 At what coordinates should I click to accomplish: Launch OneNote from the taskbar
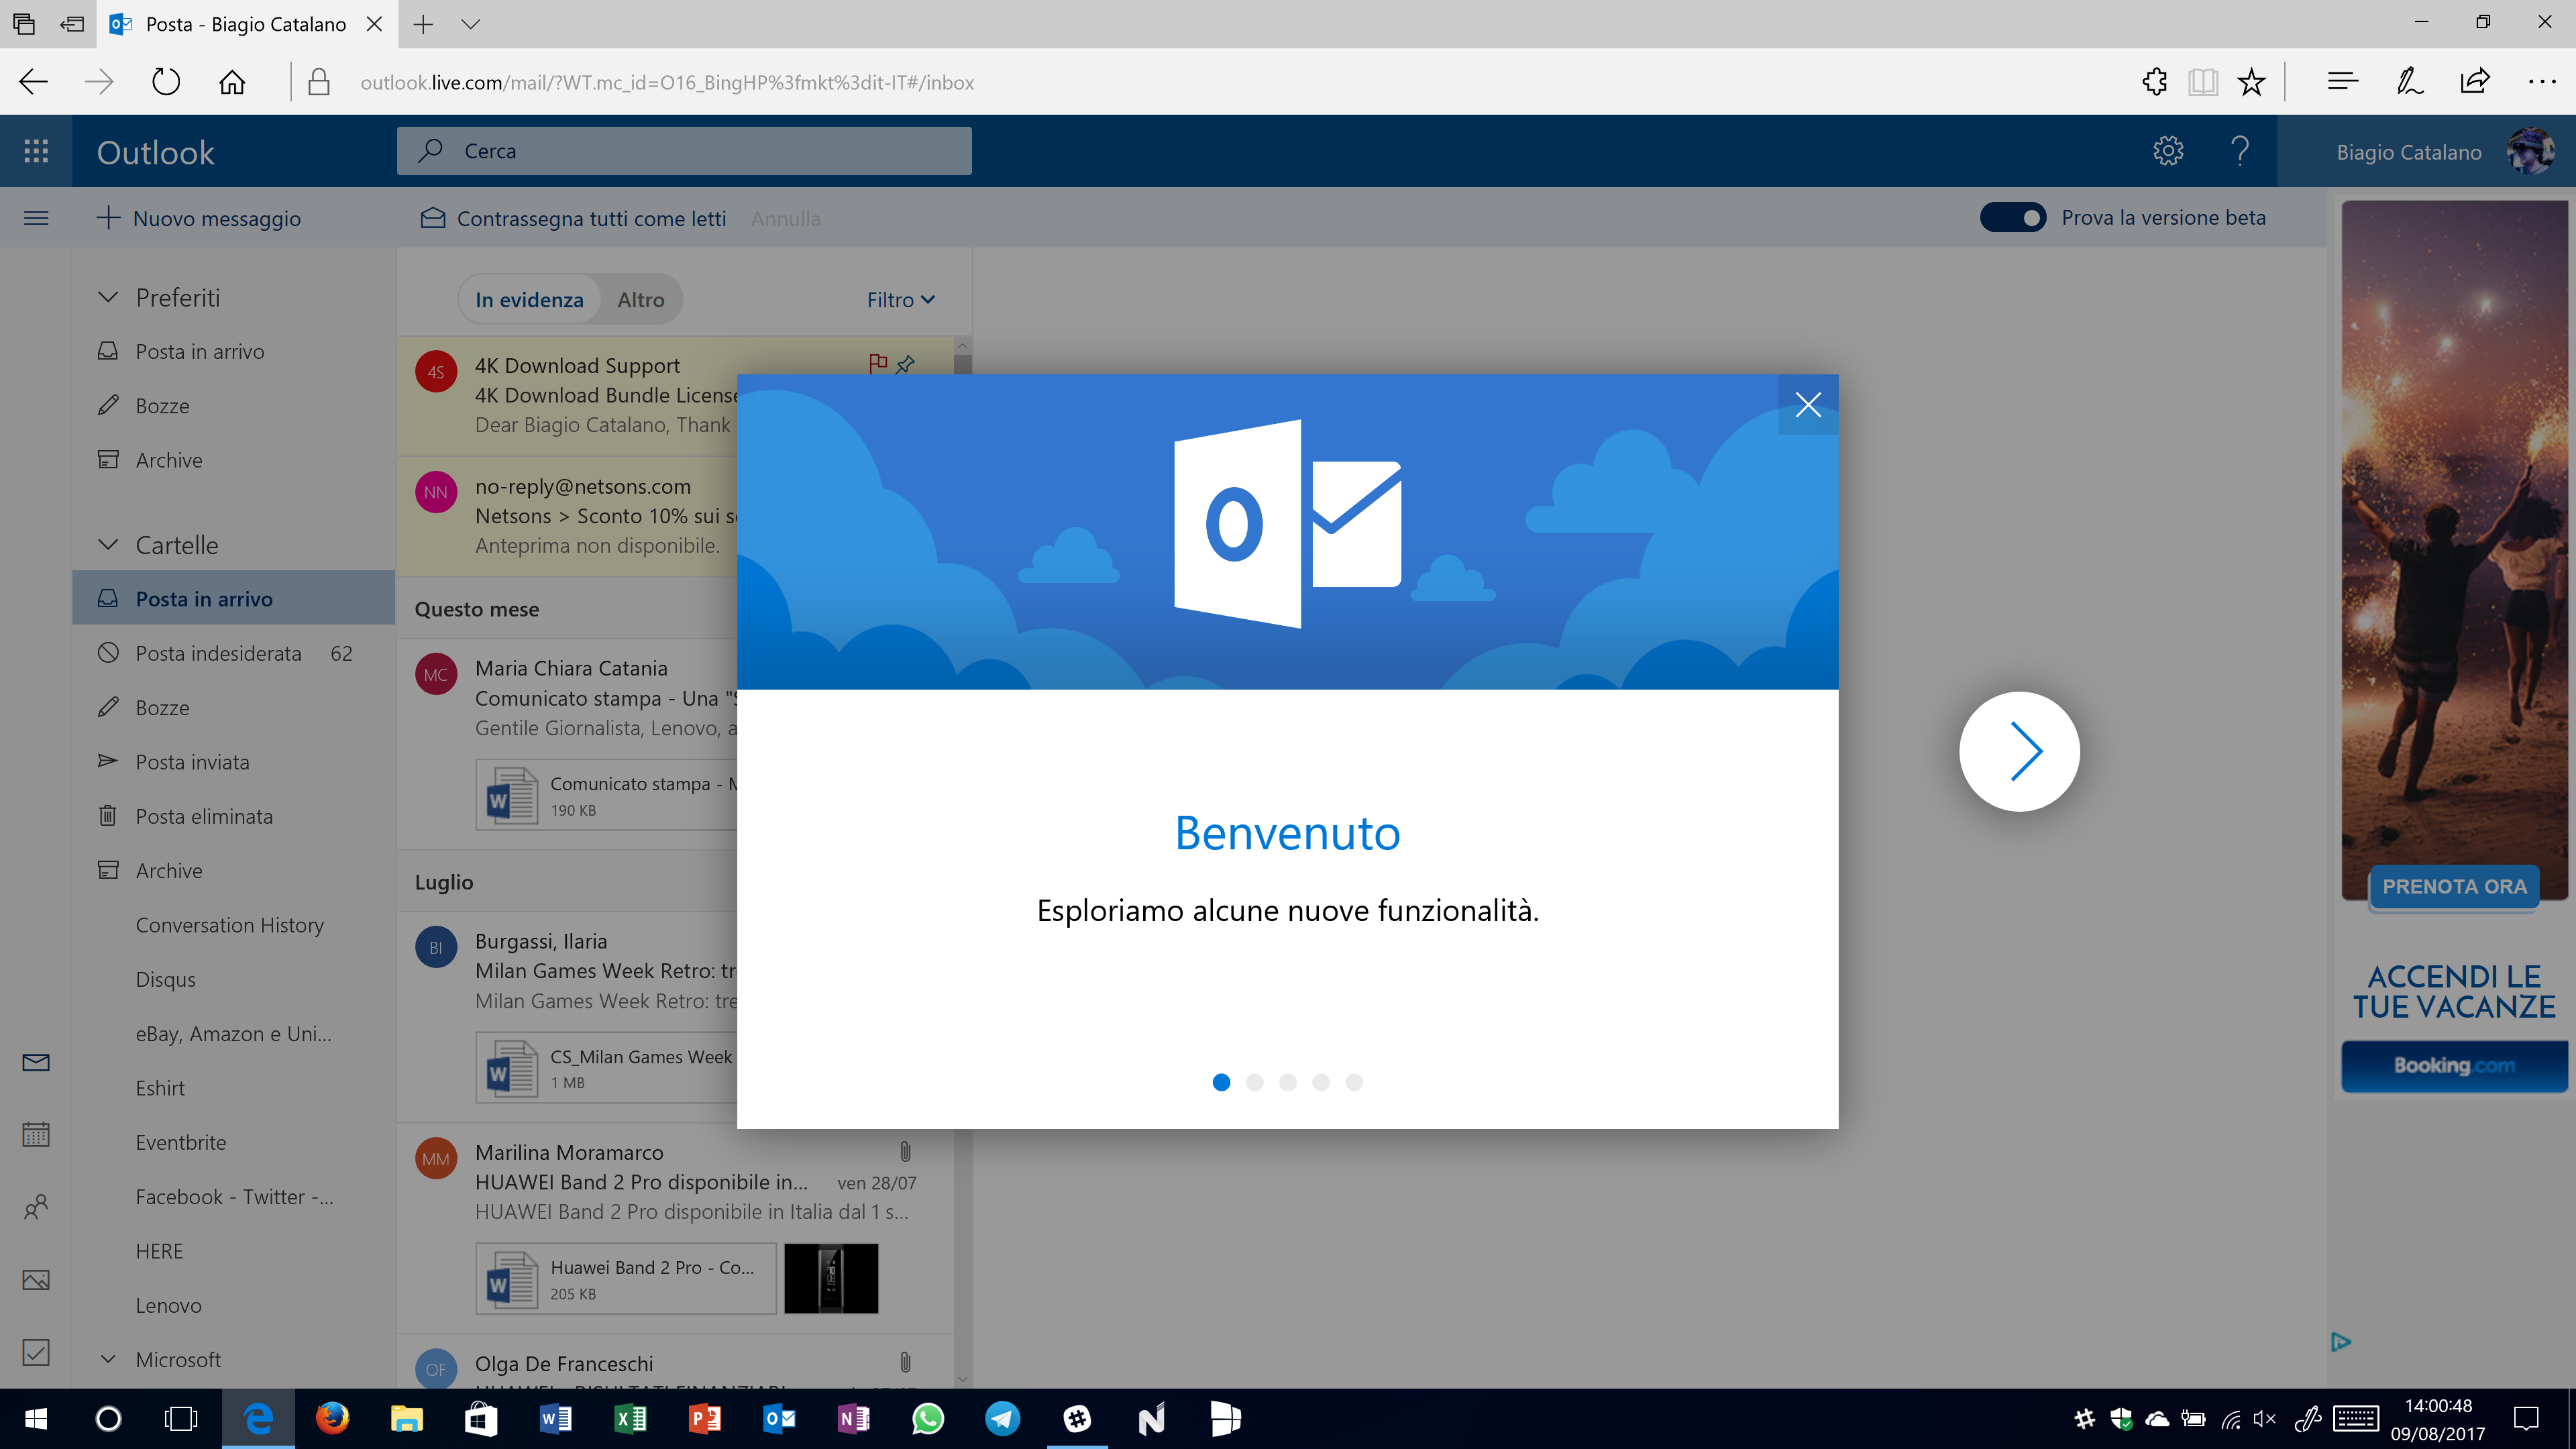tap(853, 1418)
